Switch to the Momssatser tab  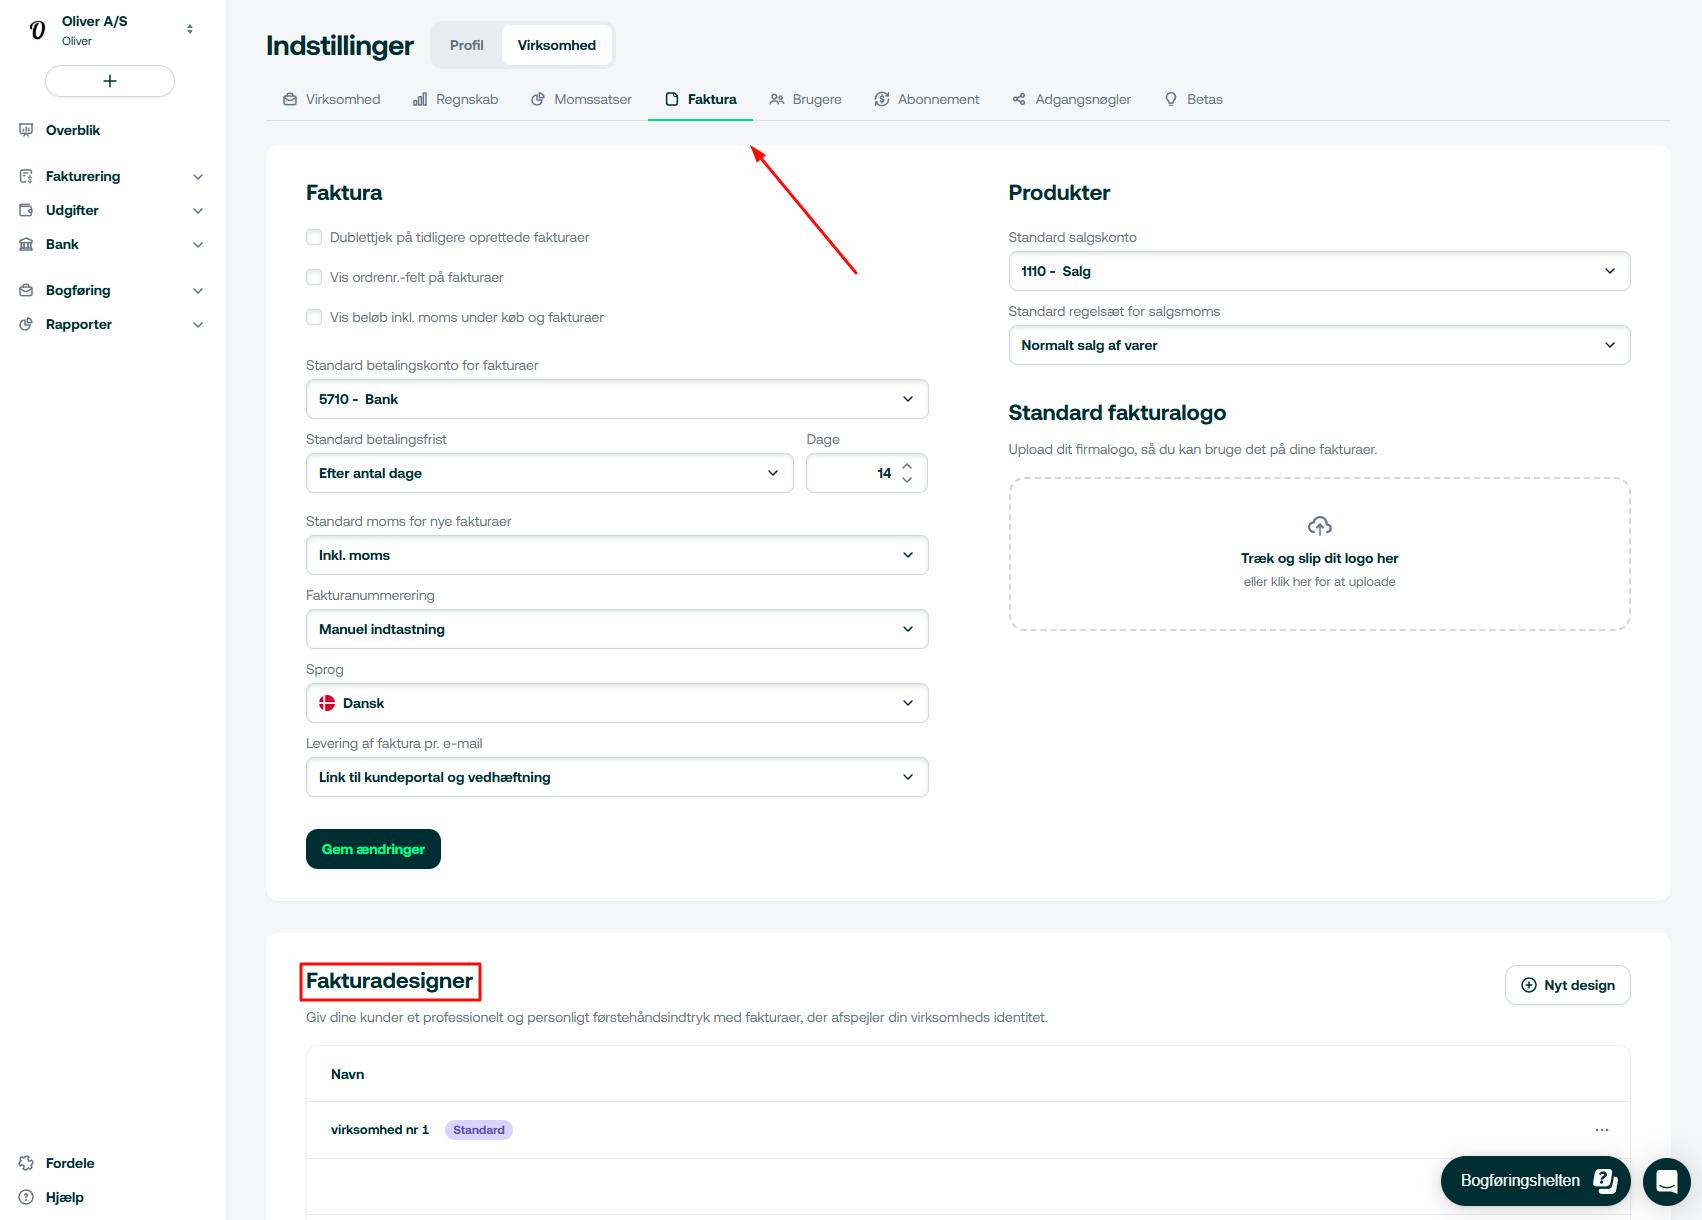pyautogui.click(x=581, y=99)
